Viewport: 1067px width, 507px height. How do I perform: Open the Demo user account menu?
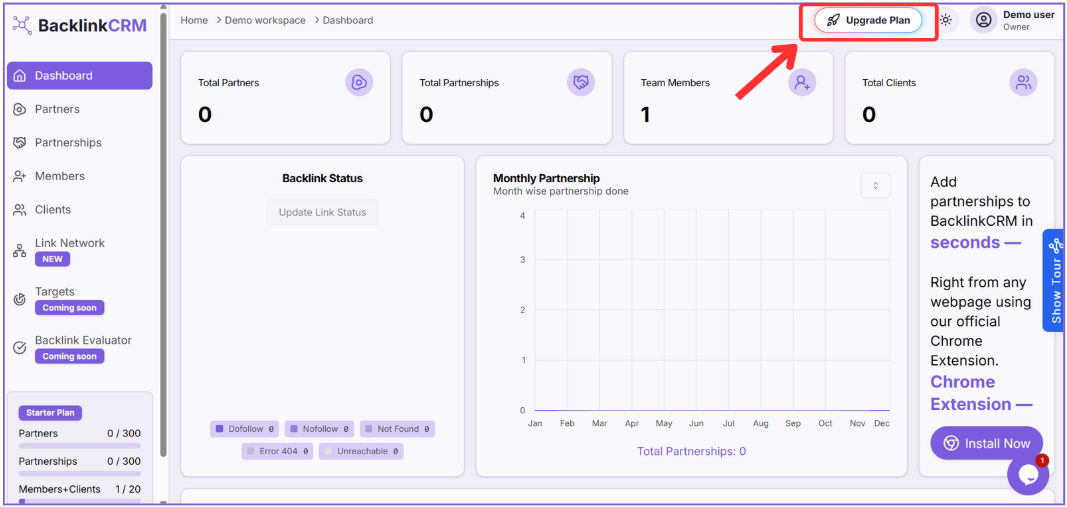[x=1028, y=20]
